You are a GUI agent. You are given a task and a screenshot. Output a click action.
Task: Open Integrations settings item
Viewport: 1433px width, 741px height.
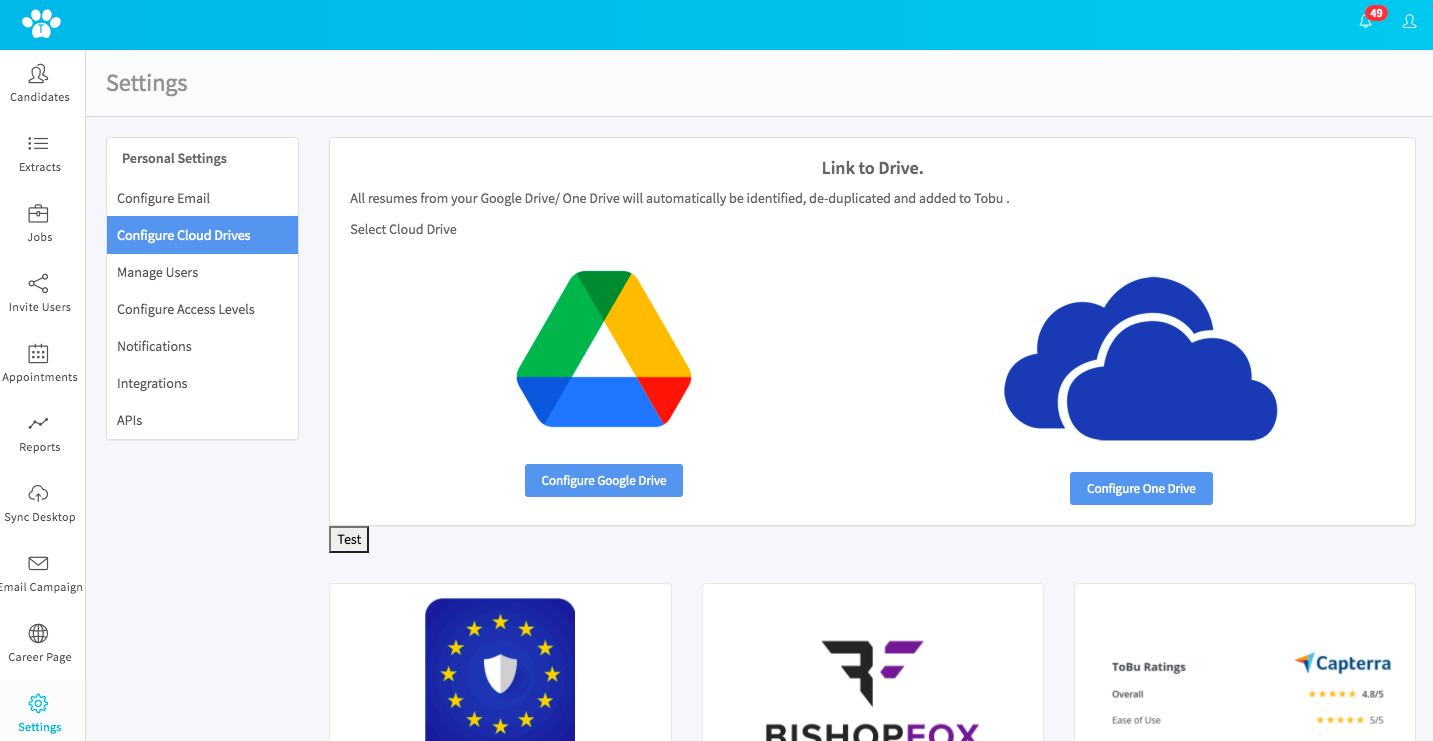click(202, 383)
